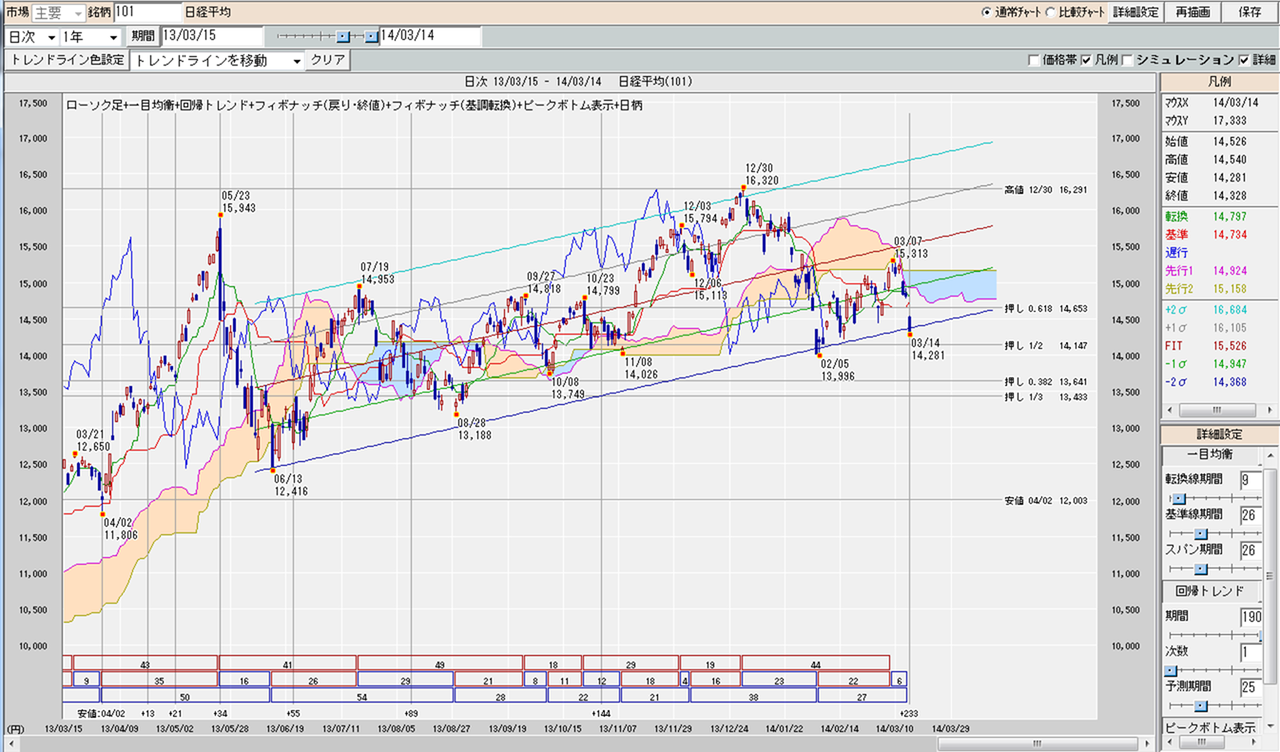
Task: Uncheck the 凡例 checkbox
Action: tap(1087, 60)
